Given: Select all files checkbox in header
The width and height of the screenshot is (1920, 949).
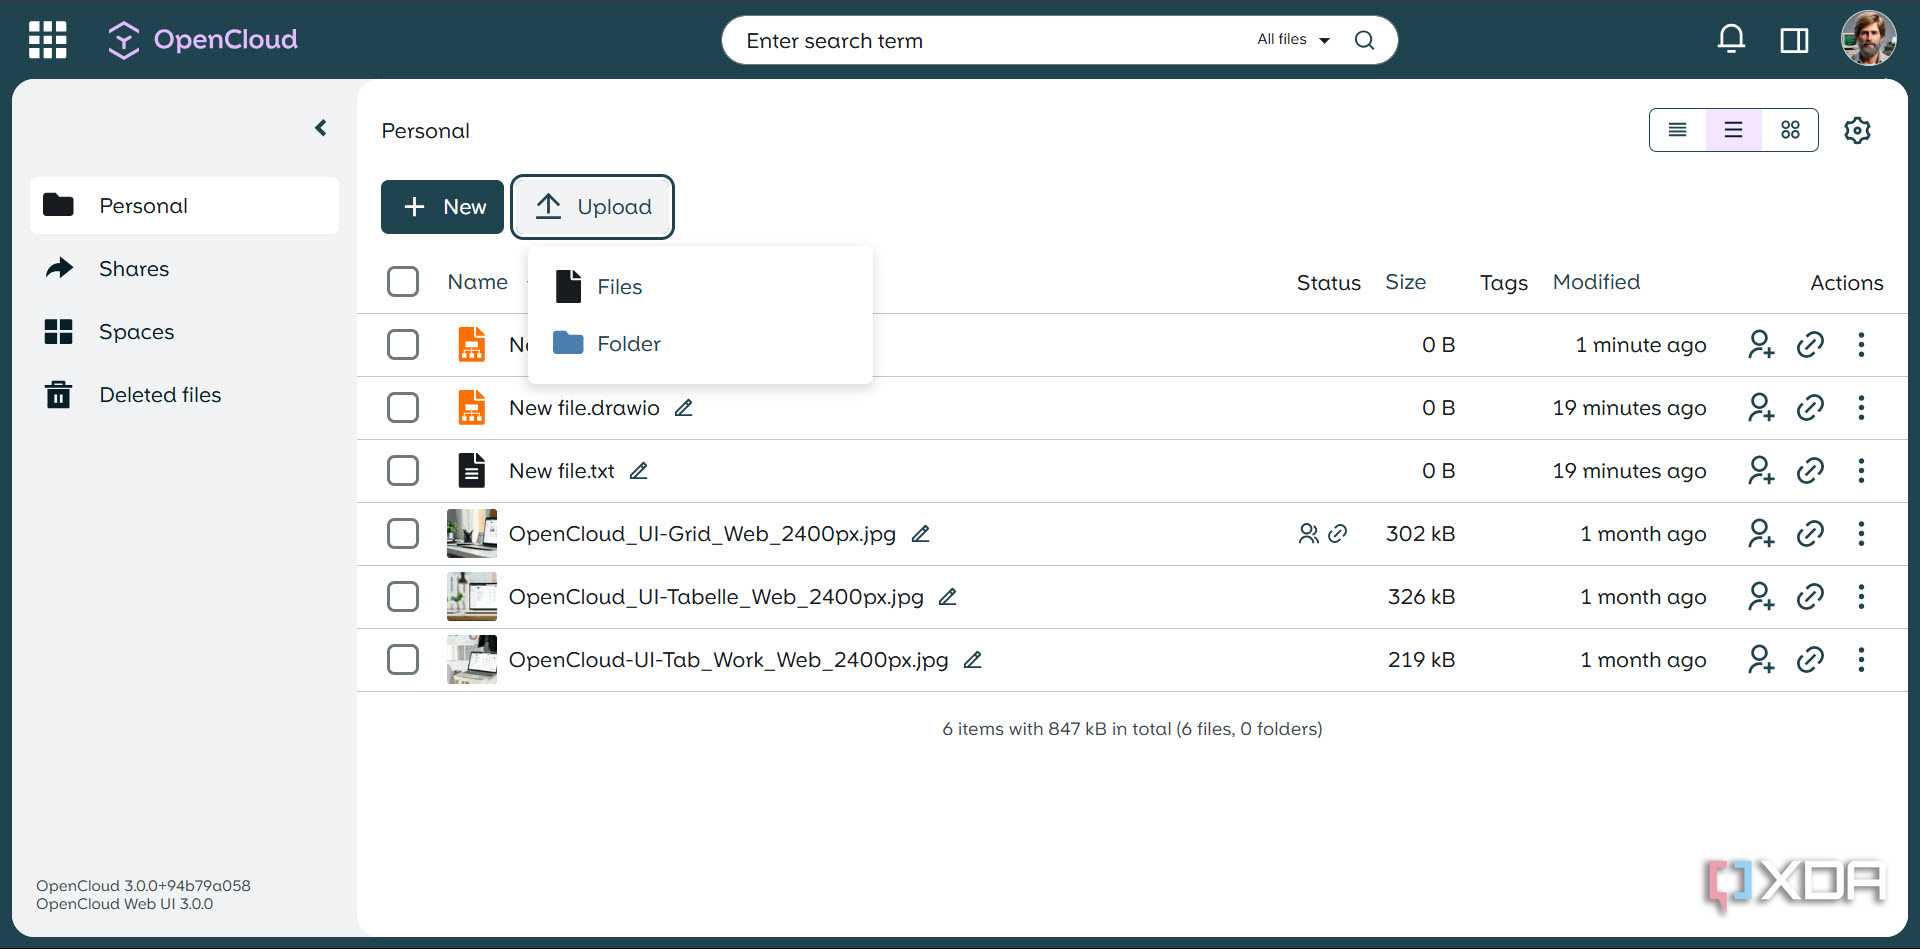Looking at the screenshot, I should click(x=403, y=282).
